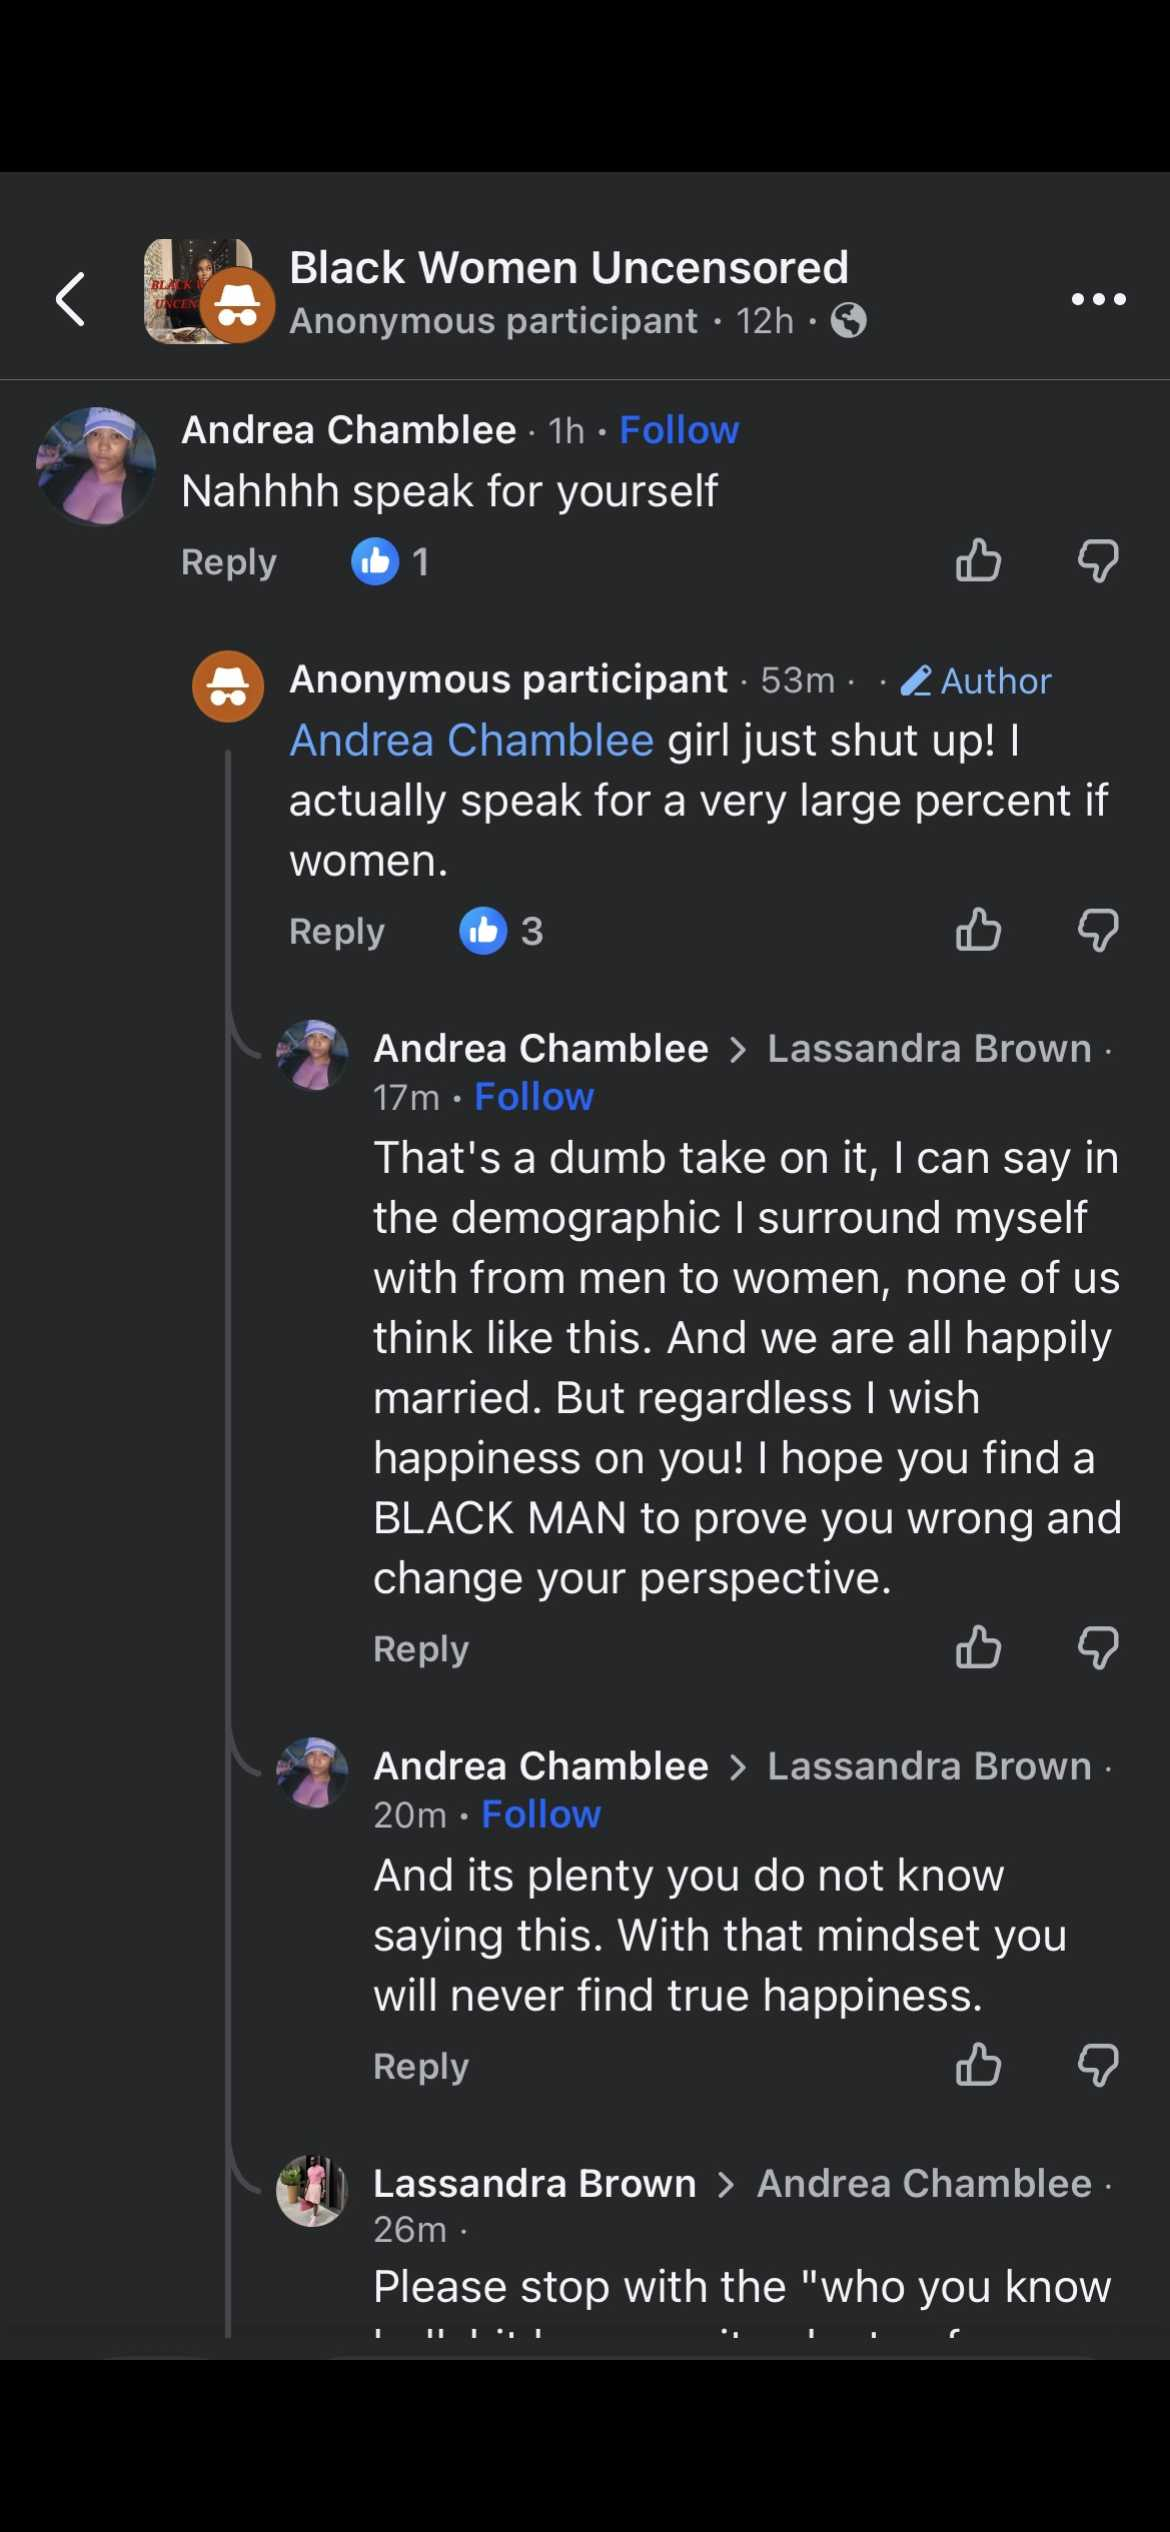Open Andrea Chamblee's large profile picture
Image resolution: width=1170 pixels, height=2532 pixels.
coord(96,466)
